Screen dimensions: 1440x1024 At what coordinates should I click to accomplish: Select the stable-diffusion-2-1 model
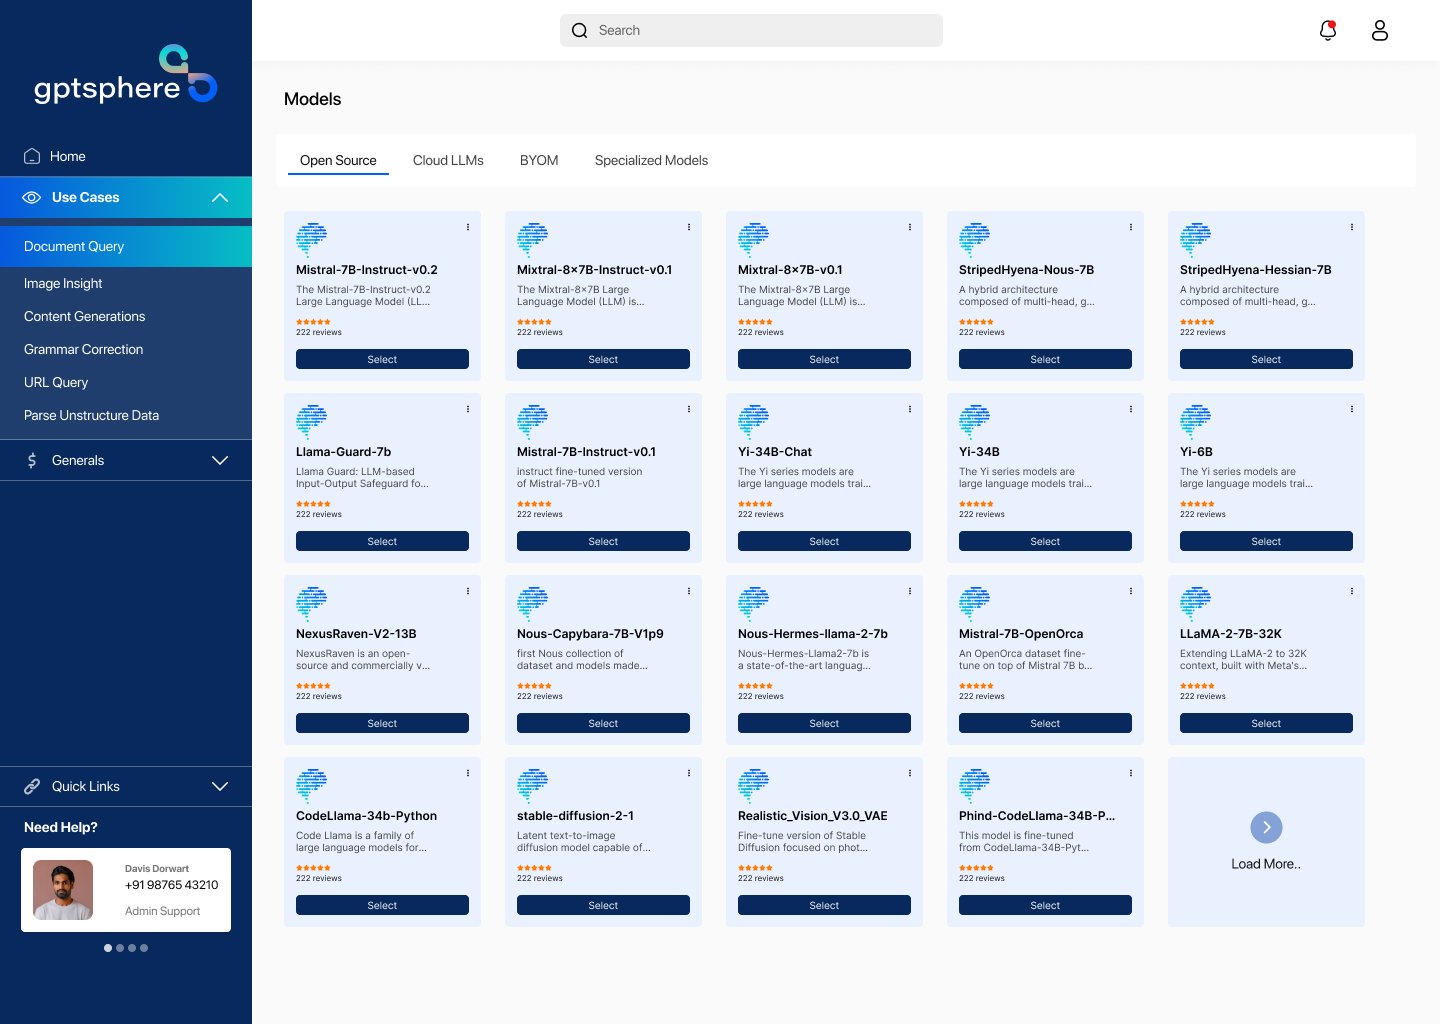click(603, 905)
